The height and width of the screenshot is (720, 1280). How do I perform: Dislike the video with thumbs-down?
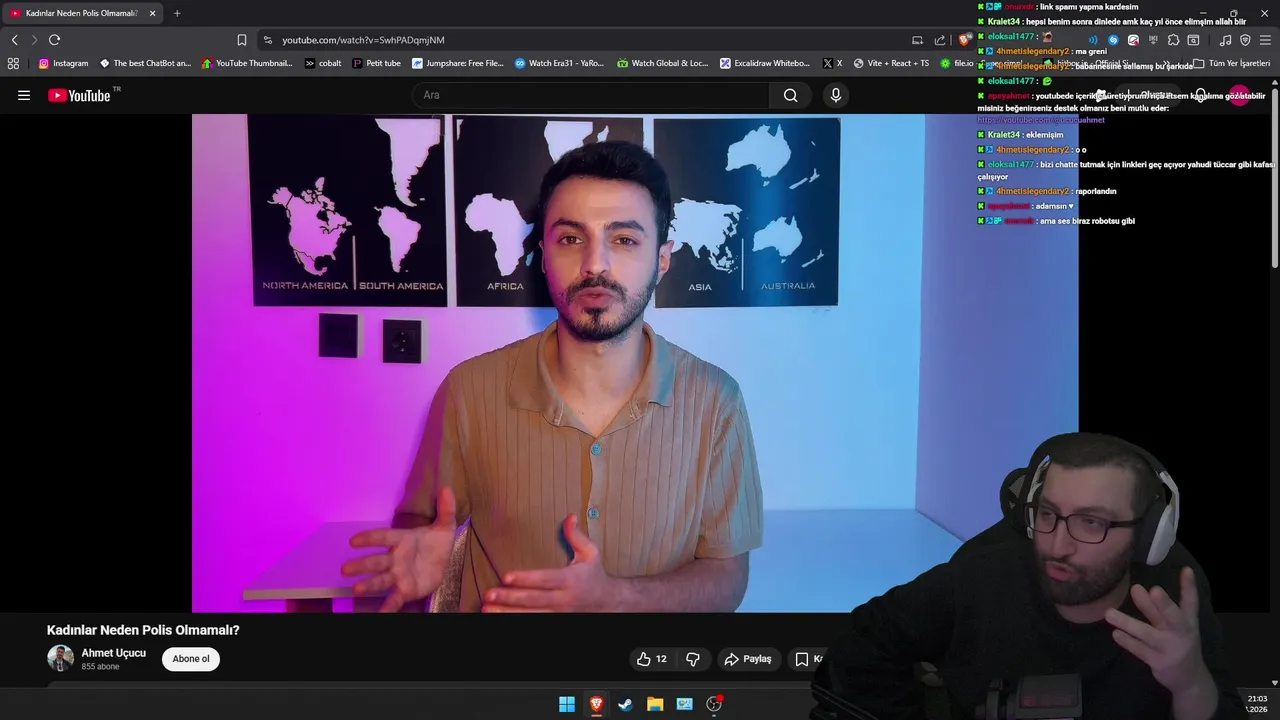tap(693, 659)
